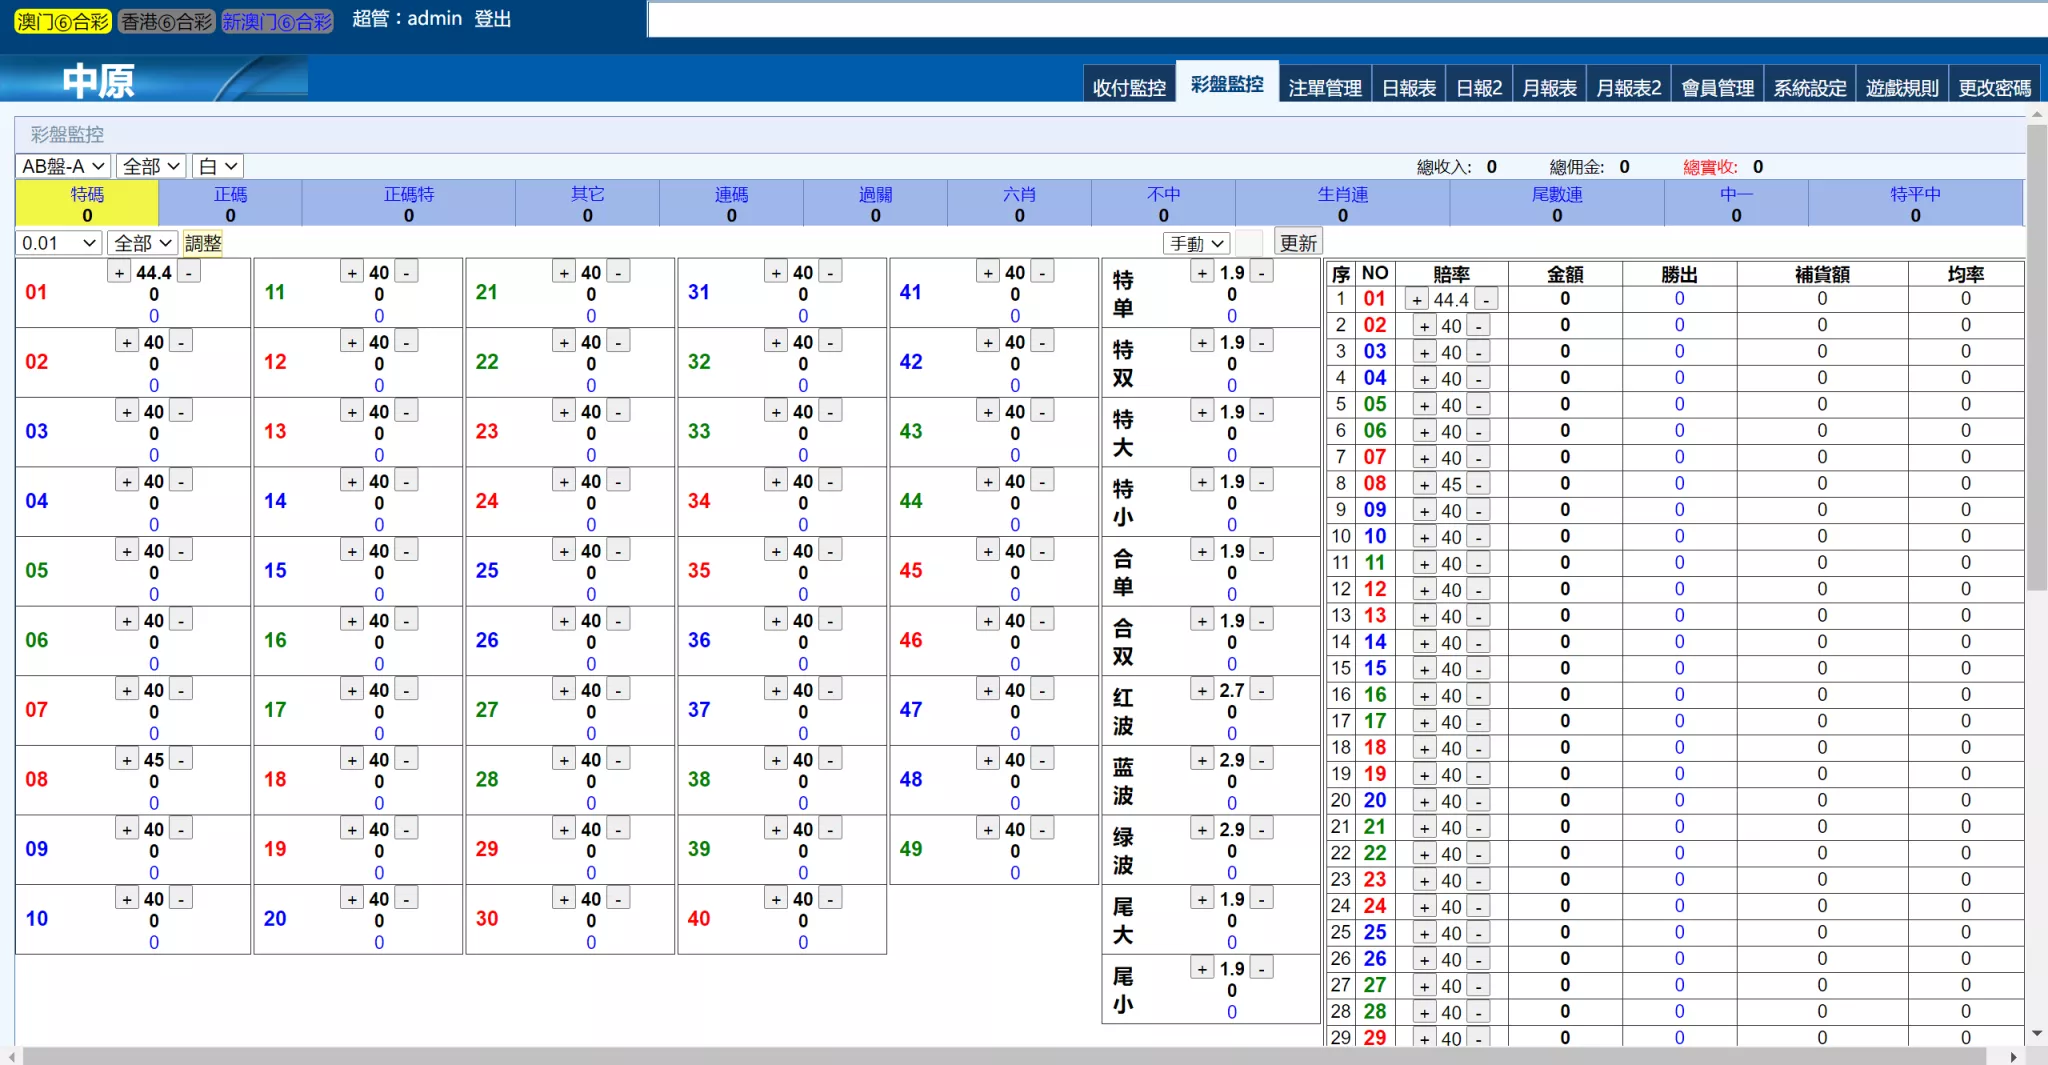The image size is (2048, 1065).
Task: Lower odds for 尾小 option
Action: tap(1262, 968)
